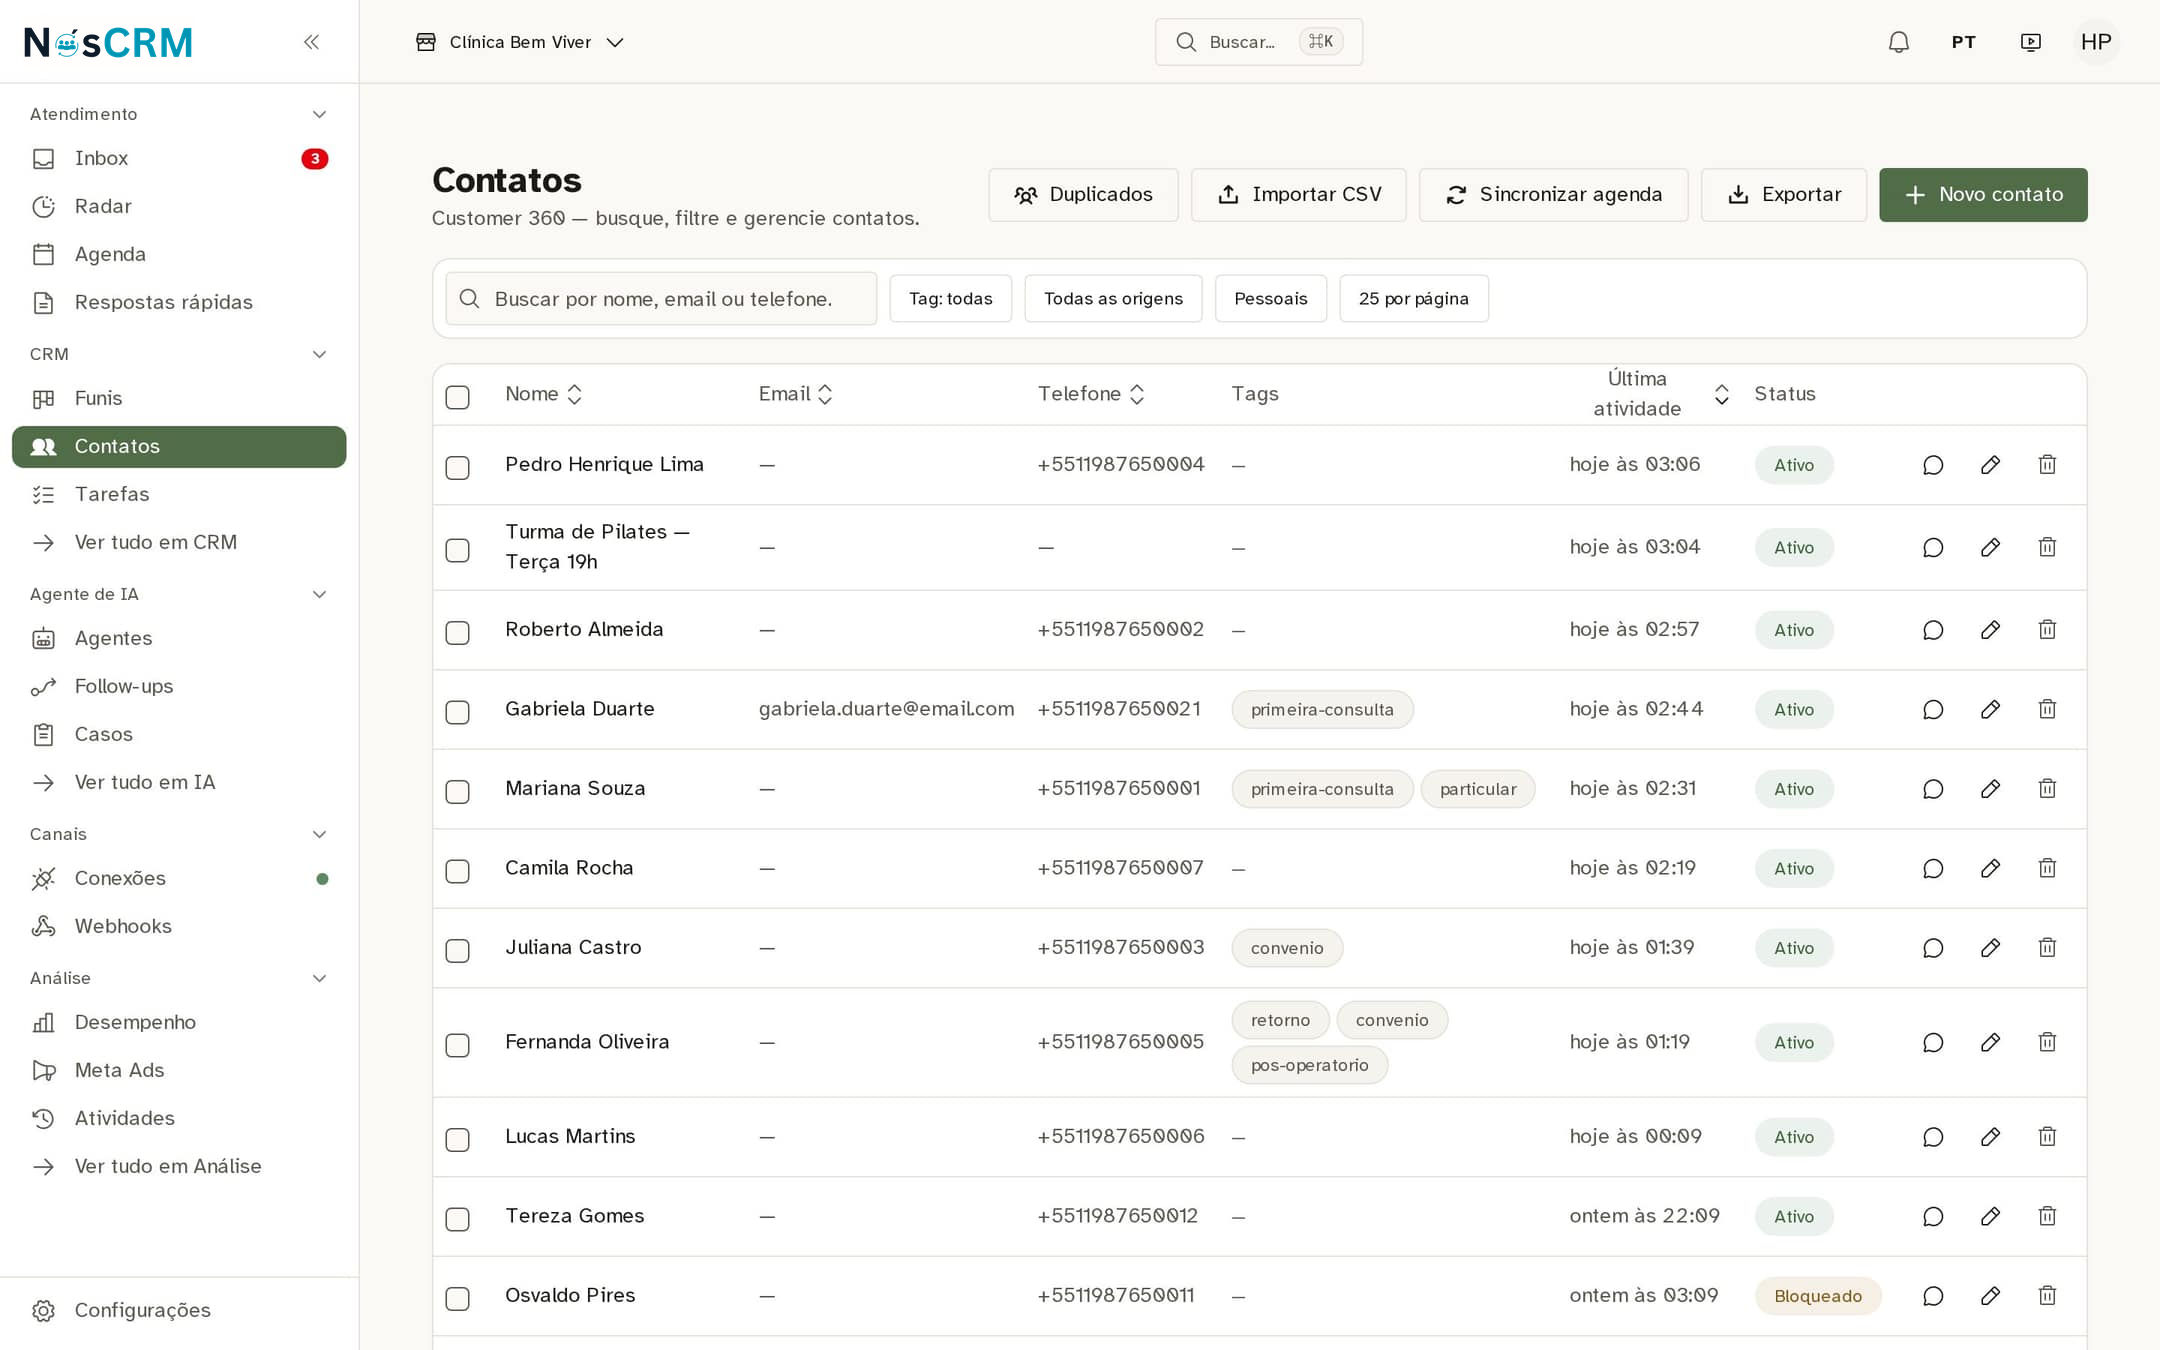Click the HP user avatar

2096,42
